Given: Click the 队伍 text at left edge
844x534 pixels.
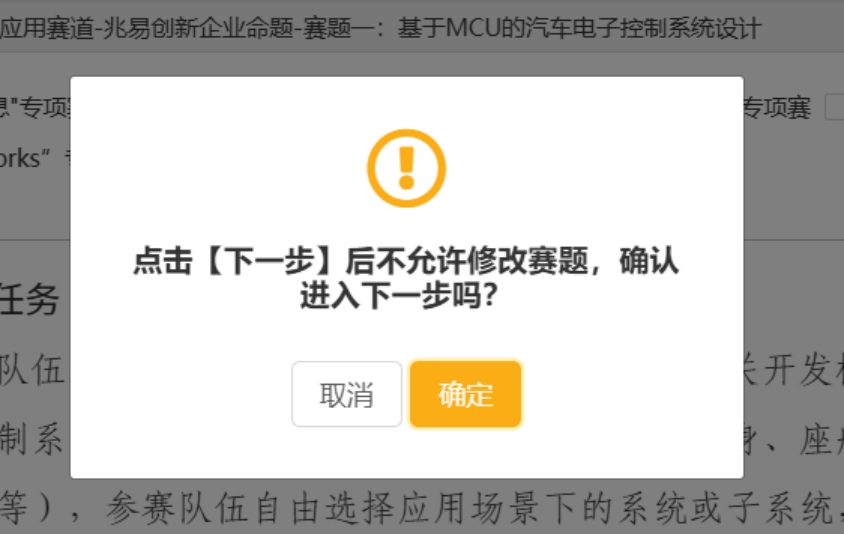Looking at the screenshot, I should (x=32, y=370).
